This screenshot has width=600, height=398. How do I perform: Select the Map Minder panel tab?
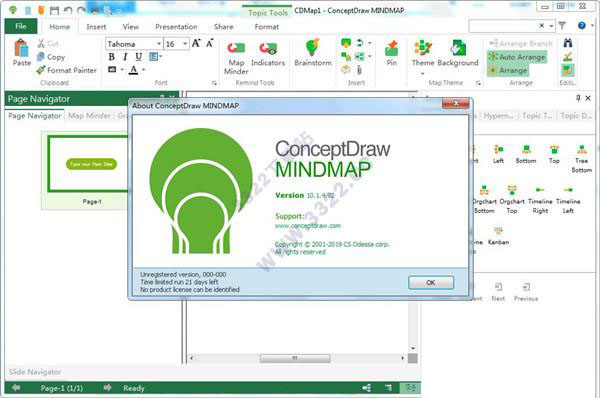89,116
